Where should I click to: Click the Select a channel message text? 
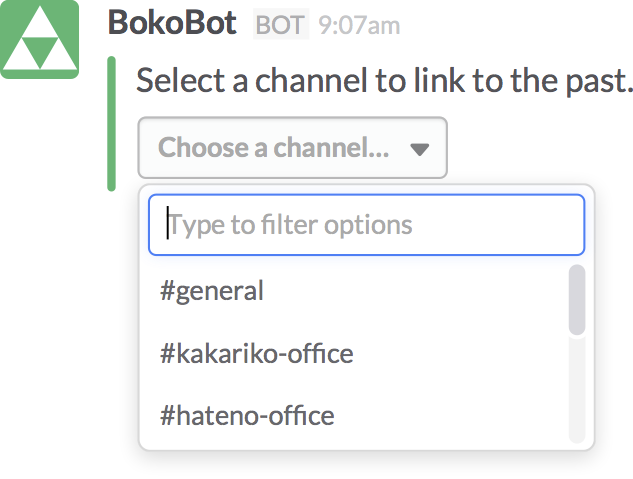click(x=385, y=81)
